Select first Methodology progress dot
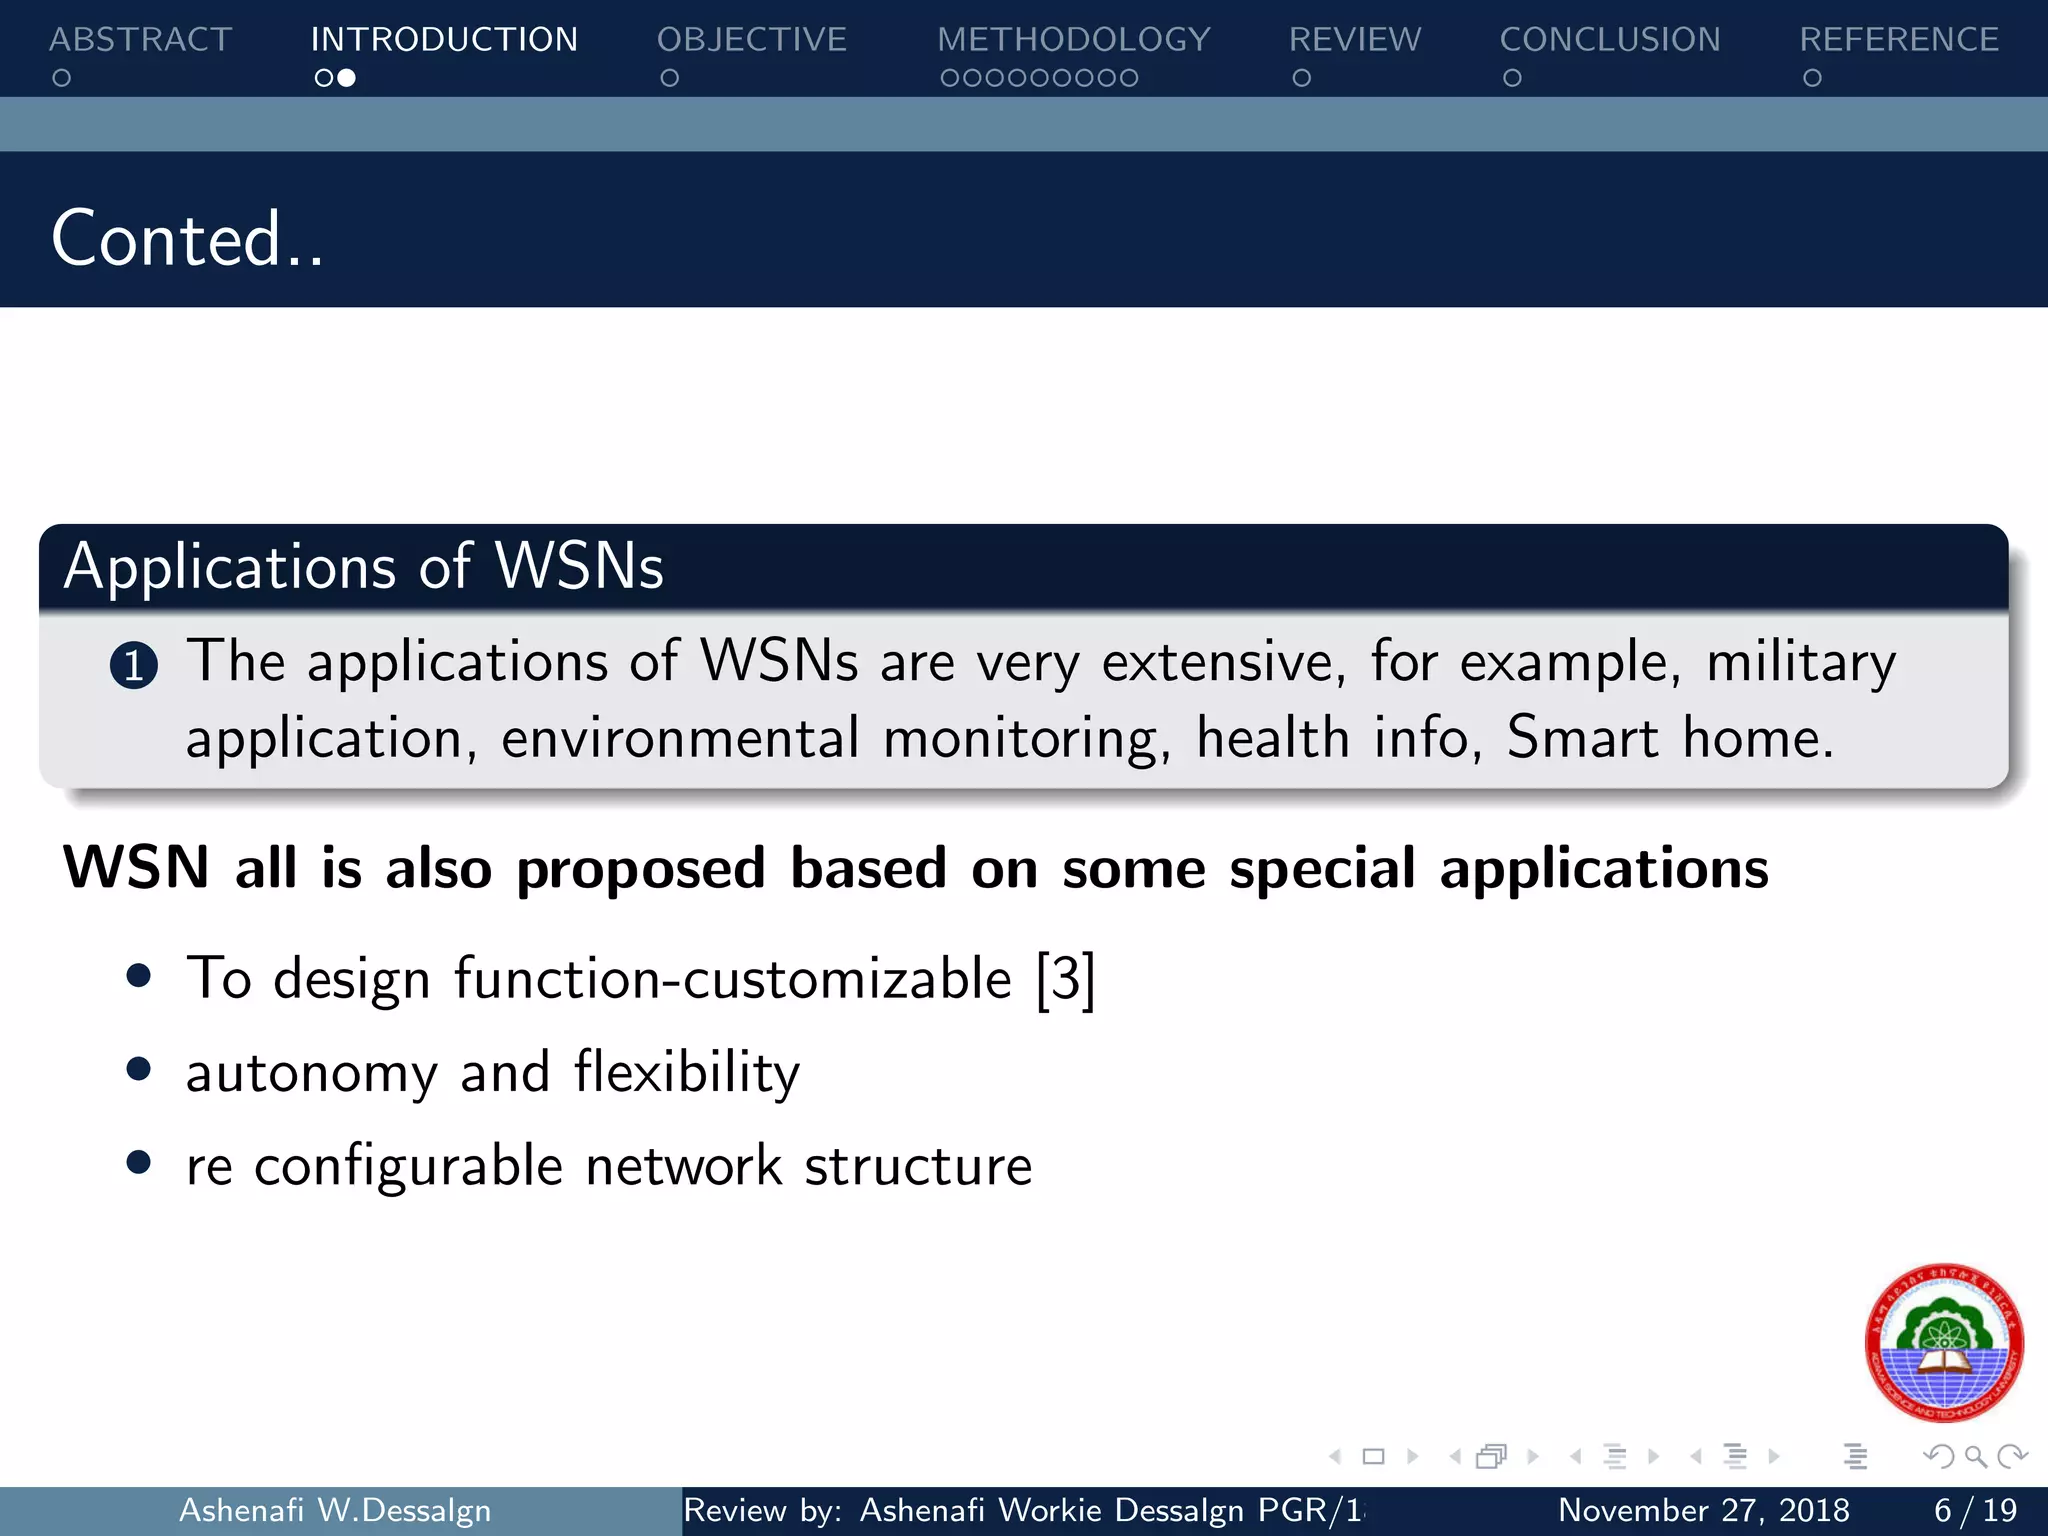2048x1536 pixels. click(x=949, y=78)
